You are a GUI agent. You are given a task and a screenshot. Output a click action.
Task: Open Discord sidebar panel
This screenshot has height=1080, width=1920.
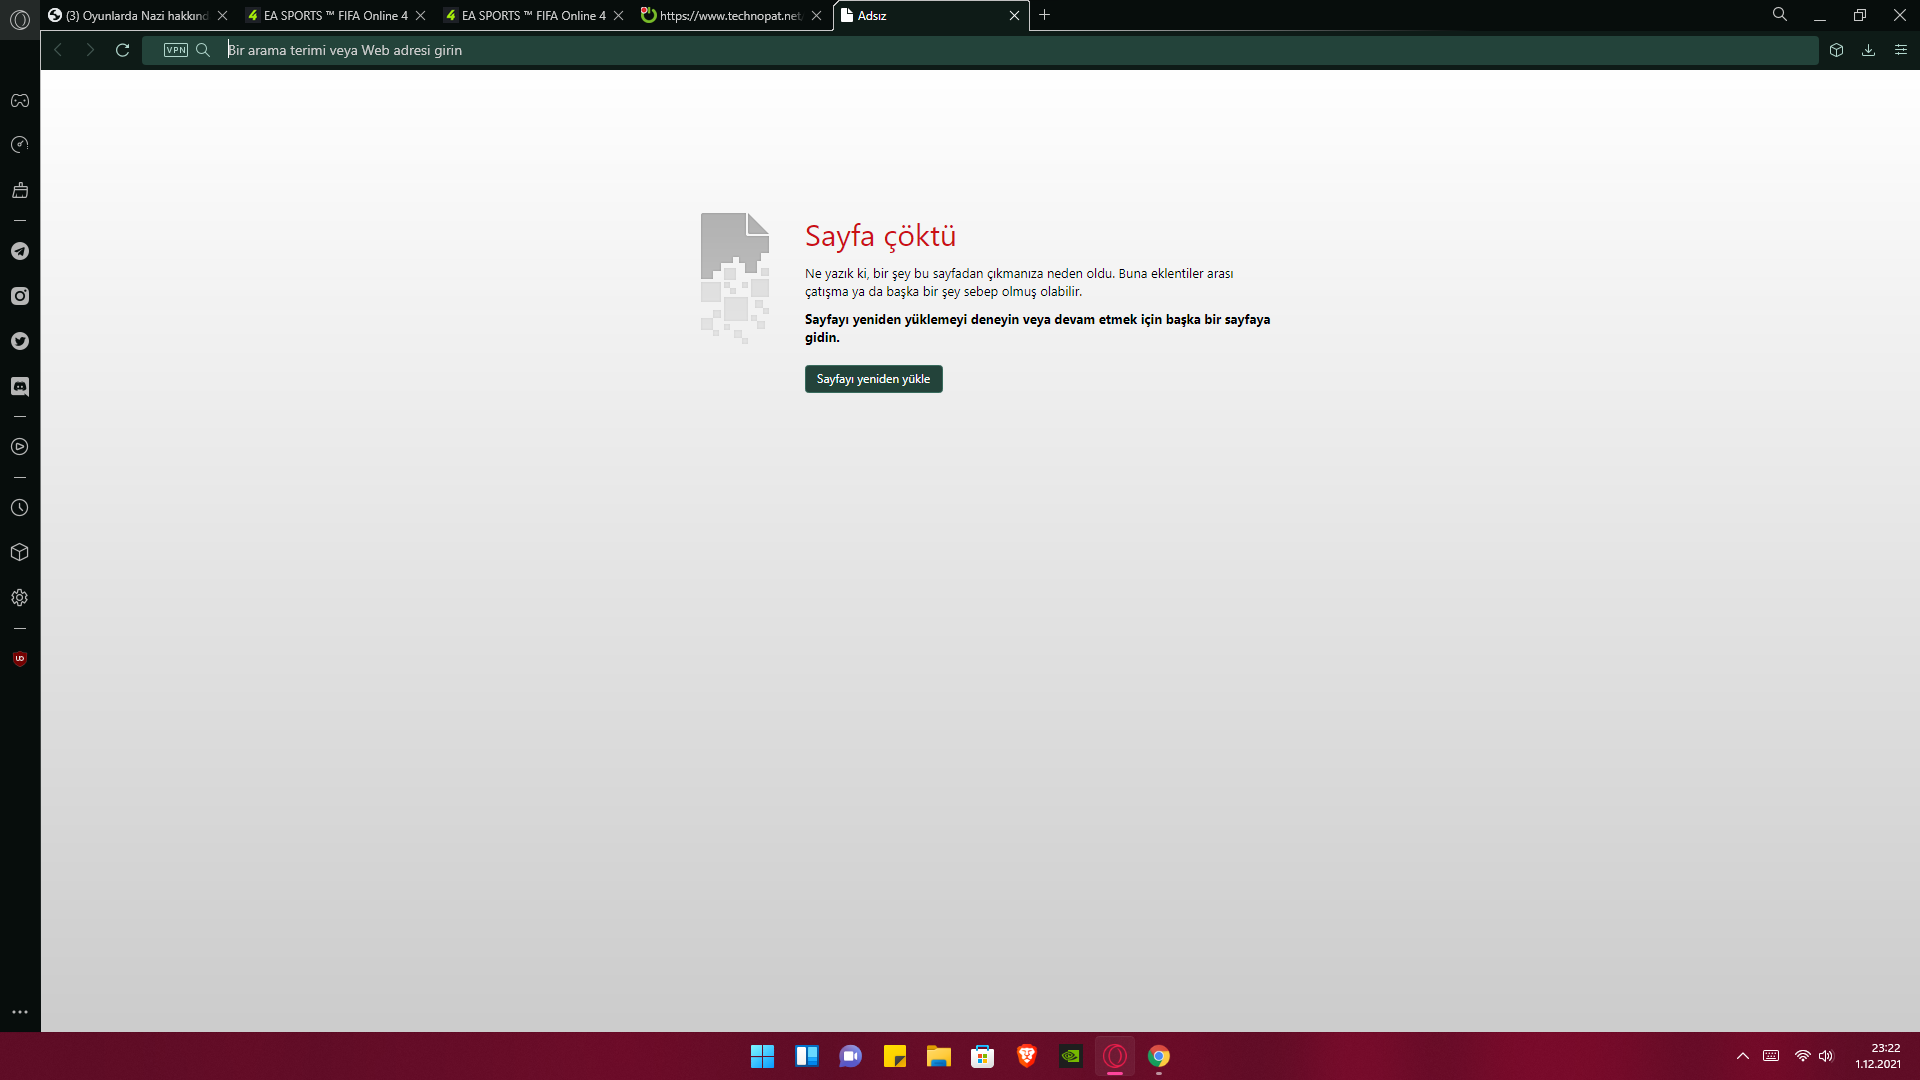(20, 386)
